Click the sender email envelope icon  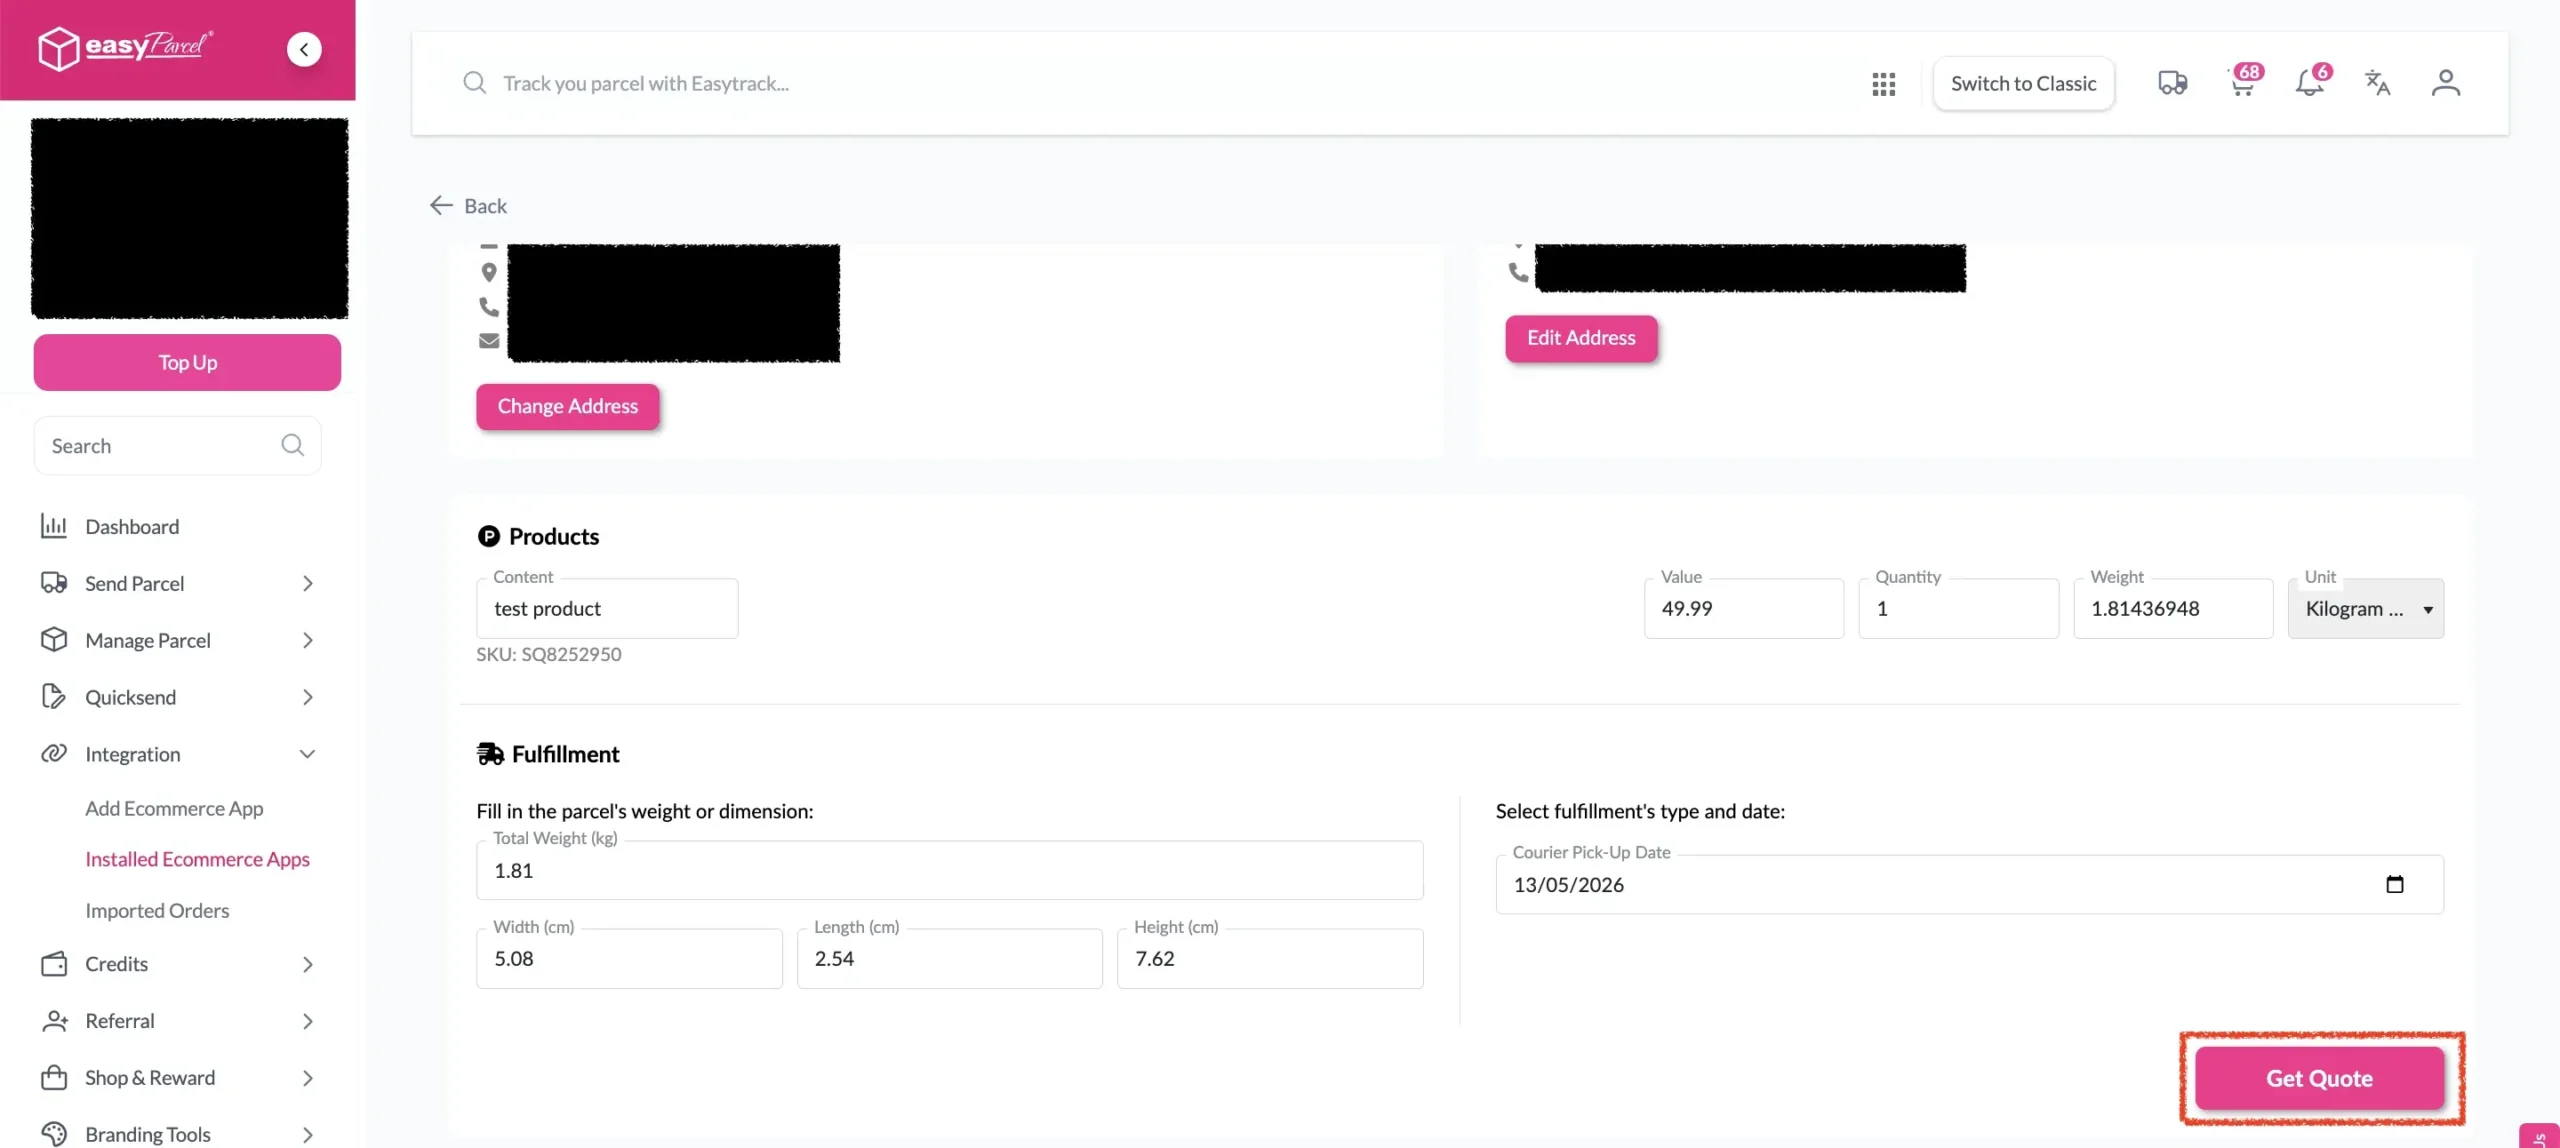click(489, 341)
